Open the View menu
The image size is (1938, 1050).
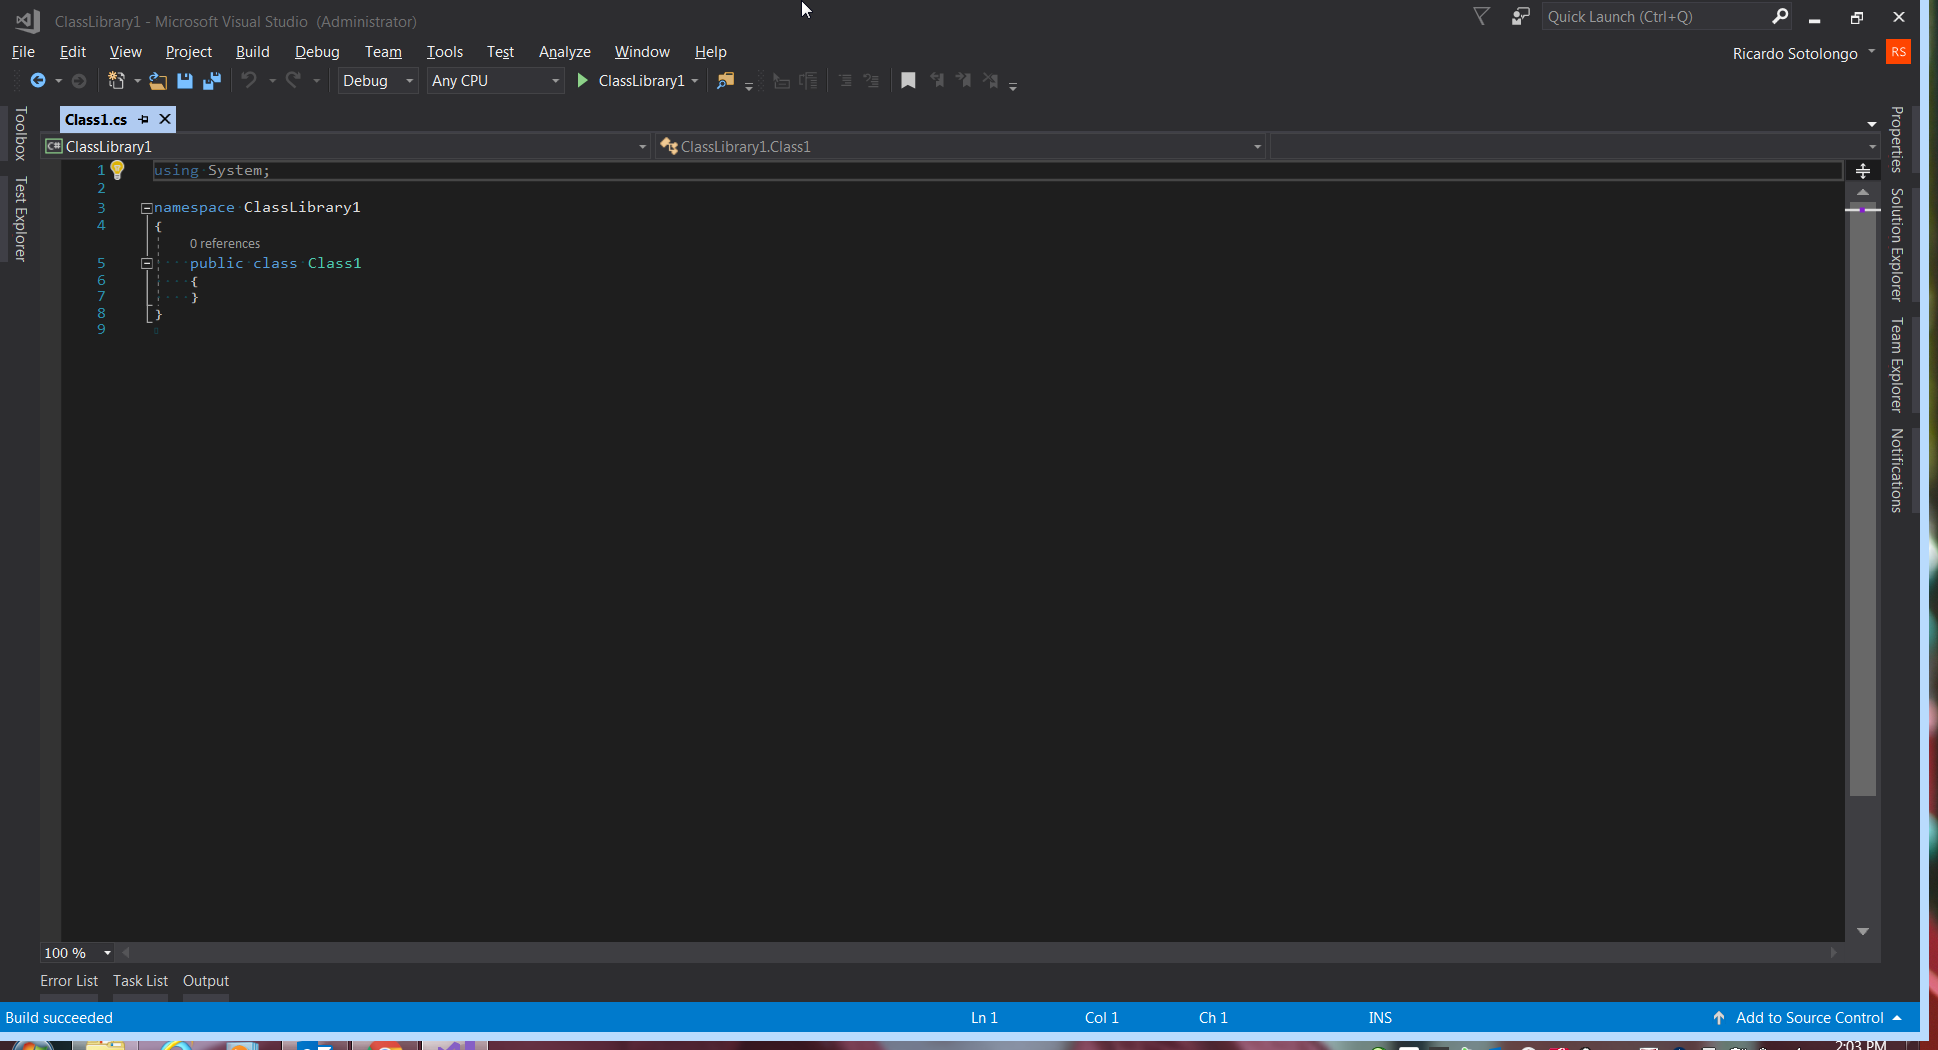(x=126, y=52)
